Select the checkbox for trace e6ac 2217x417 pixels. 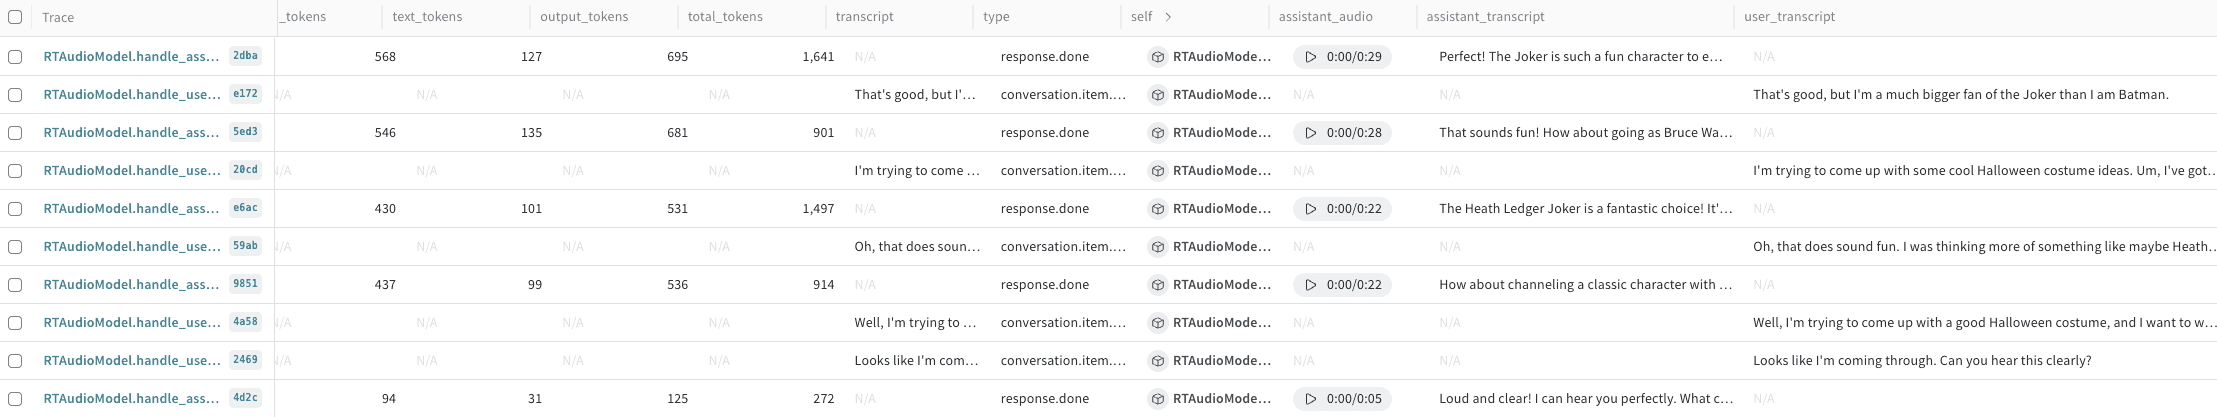(15, 209)
